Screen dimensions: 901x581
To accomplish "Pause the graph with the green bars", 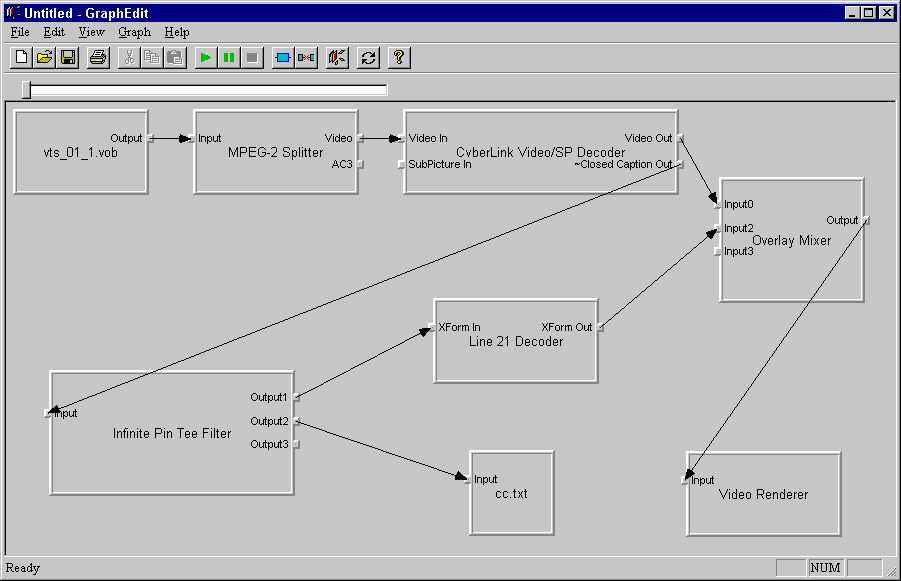I will [229, 57].
